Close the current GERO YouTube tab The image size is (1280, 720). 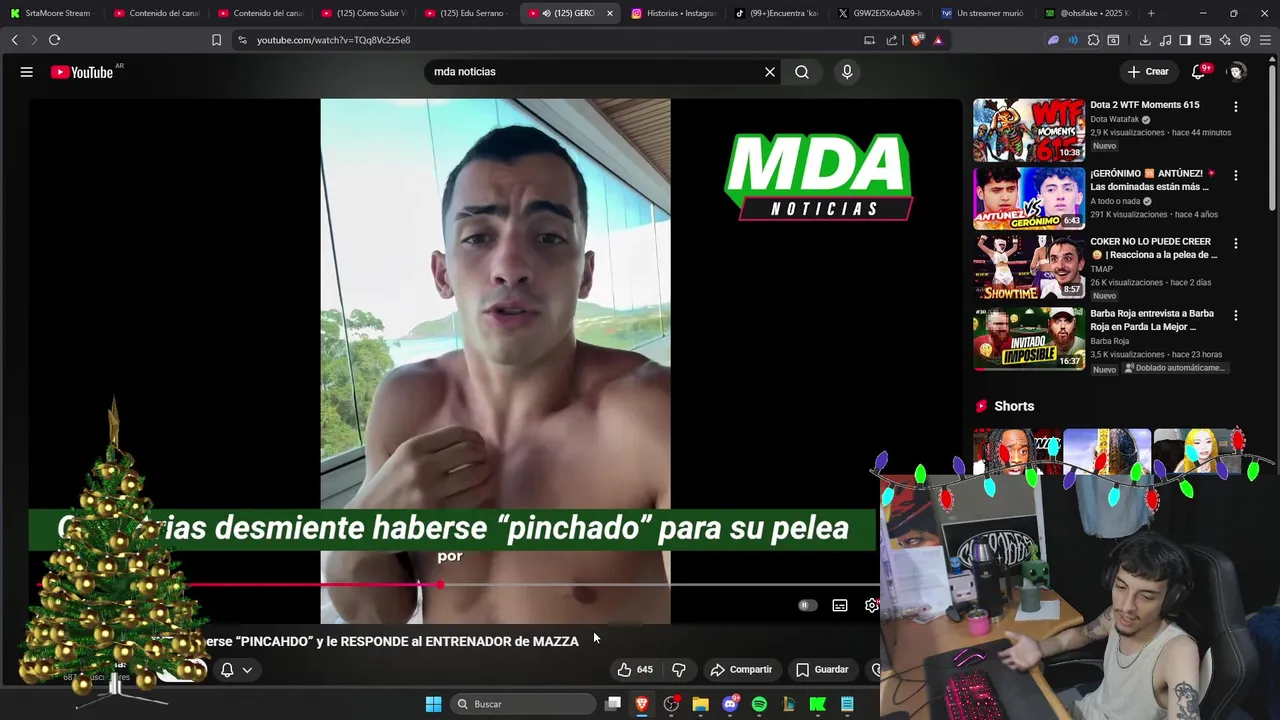(610, 13)
